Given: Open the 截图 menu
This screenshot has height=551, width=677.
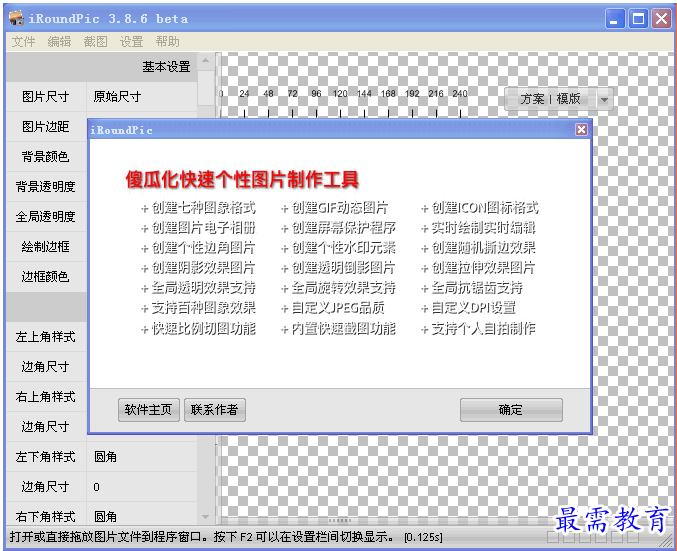Looking at the screenshot, I should pos(95,41).
